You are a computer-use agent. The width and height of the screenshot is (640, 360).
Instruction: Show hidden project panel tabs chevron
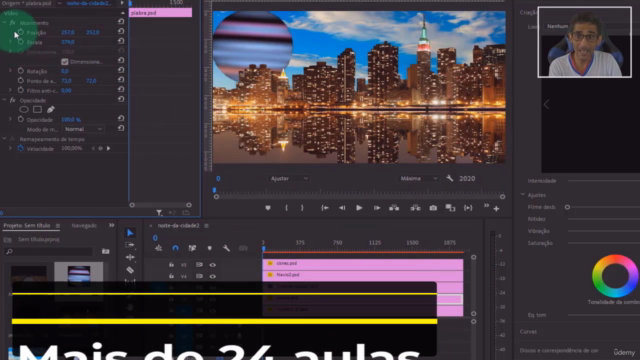111,225
